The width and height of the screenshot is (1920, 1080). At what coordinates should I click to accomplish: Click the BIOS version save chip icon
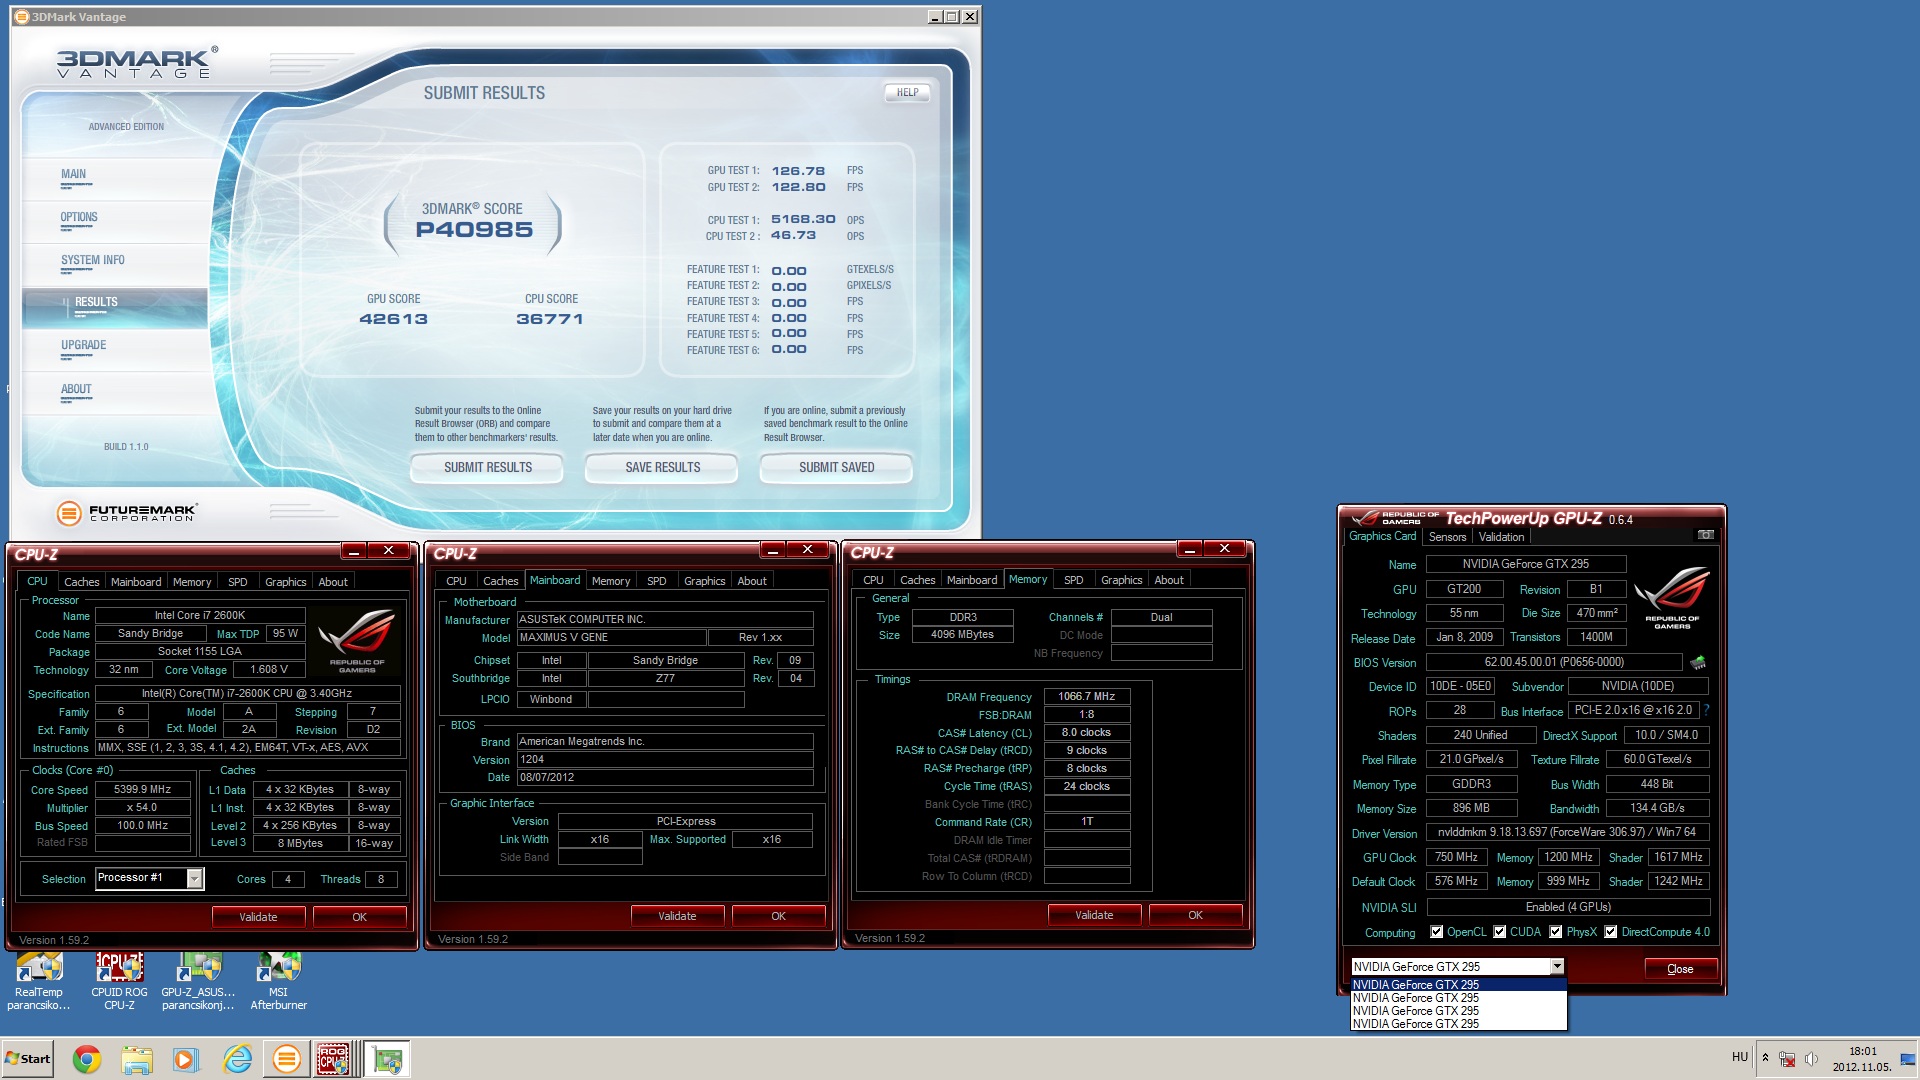[1698, 662]
